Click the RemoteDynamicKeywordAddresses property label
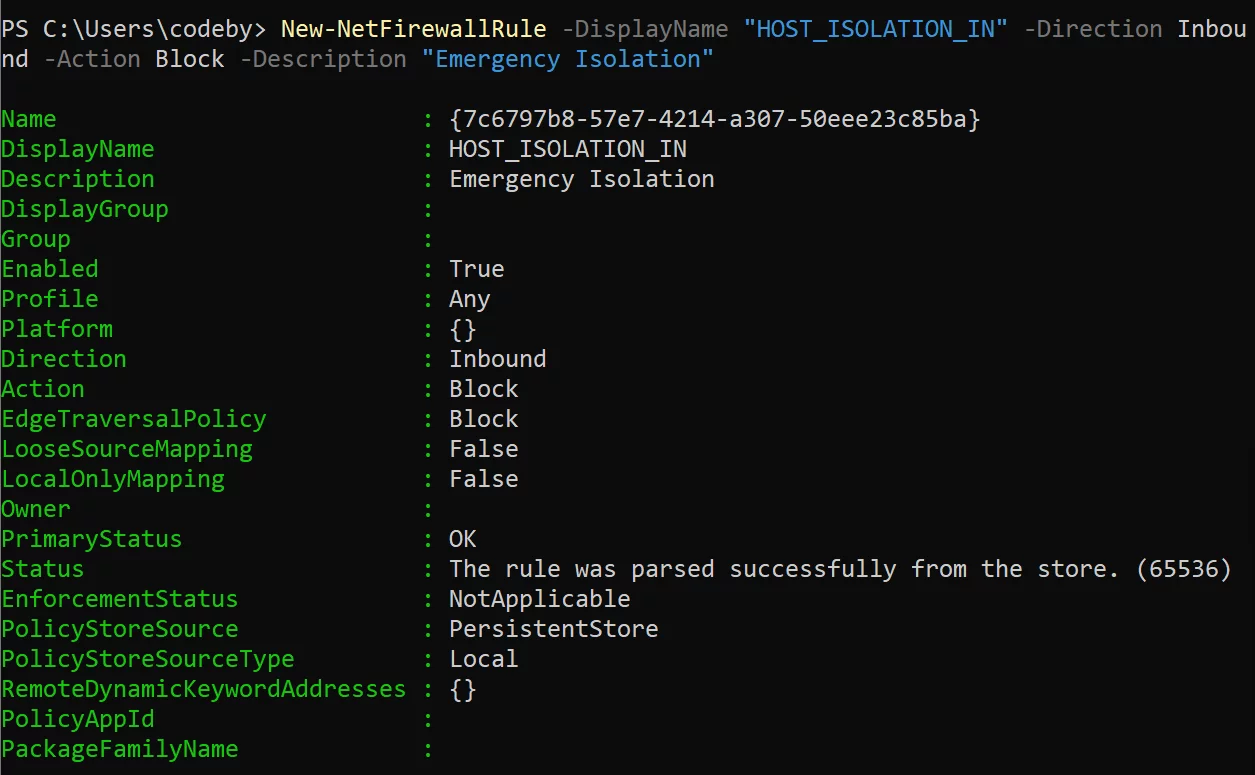Viewport: 1255px width, 775px height. (x=204, y=689)
